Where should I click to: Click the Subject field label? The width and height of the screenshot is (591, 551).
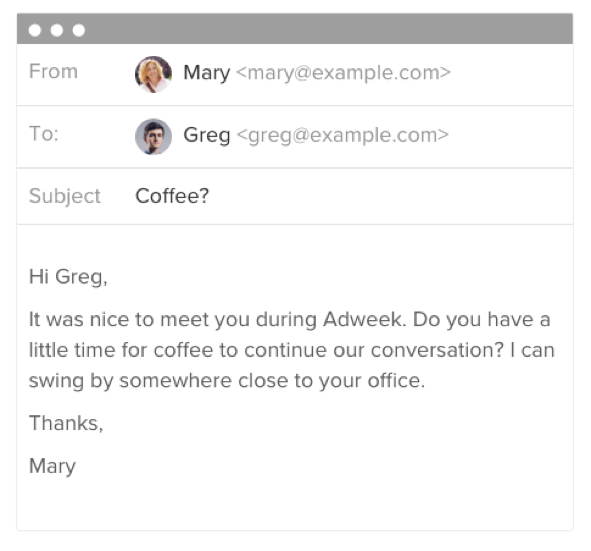(65, 196)
